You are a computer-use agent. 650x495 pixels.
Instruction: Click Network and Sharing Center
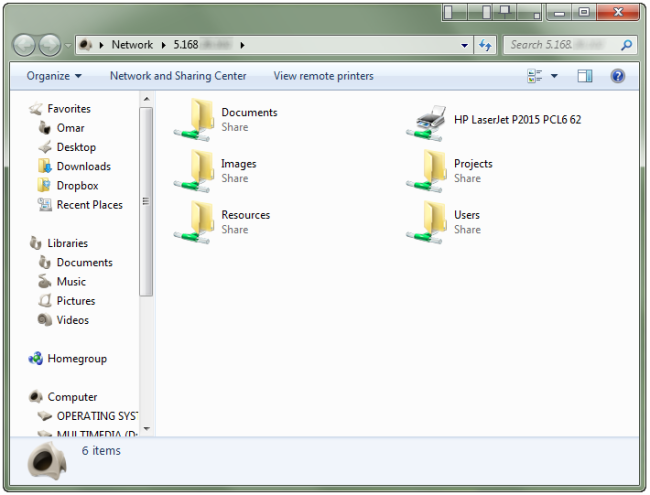pyautogui.click(x=178, y=76)
